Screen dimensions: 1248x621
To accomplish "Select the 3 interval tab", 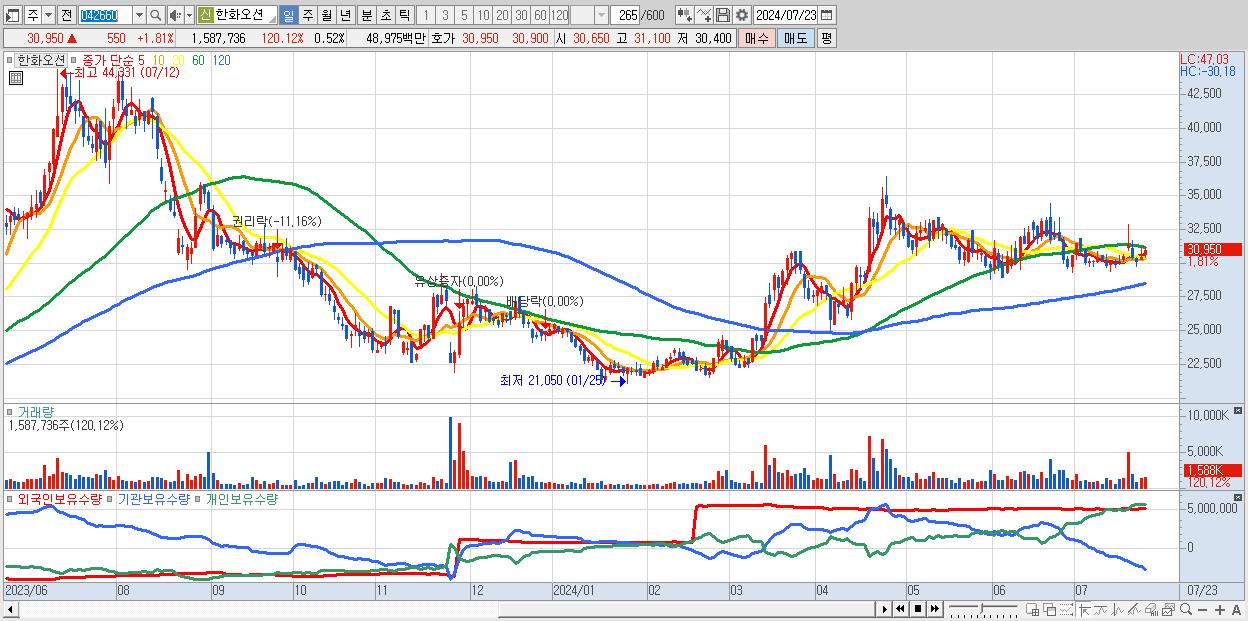I will [x=445, y=15].
